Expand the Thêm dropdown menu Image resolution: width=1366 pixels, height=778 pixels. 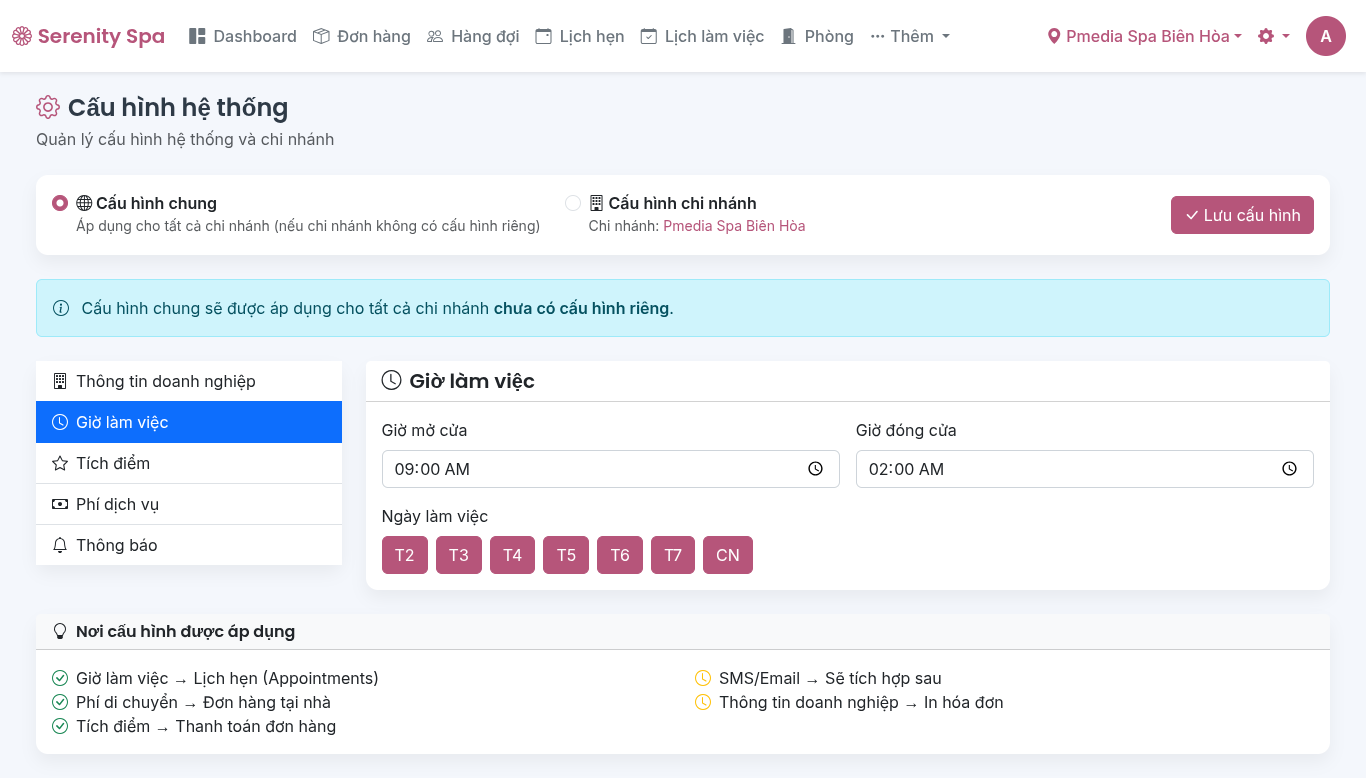coord(910,36)
